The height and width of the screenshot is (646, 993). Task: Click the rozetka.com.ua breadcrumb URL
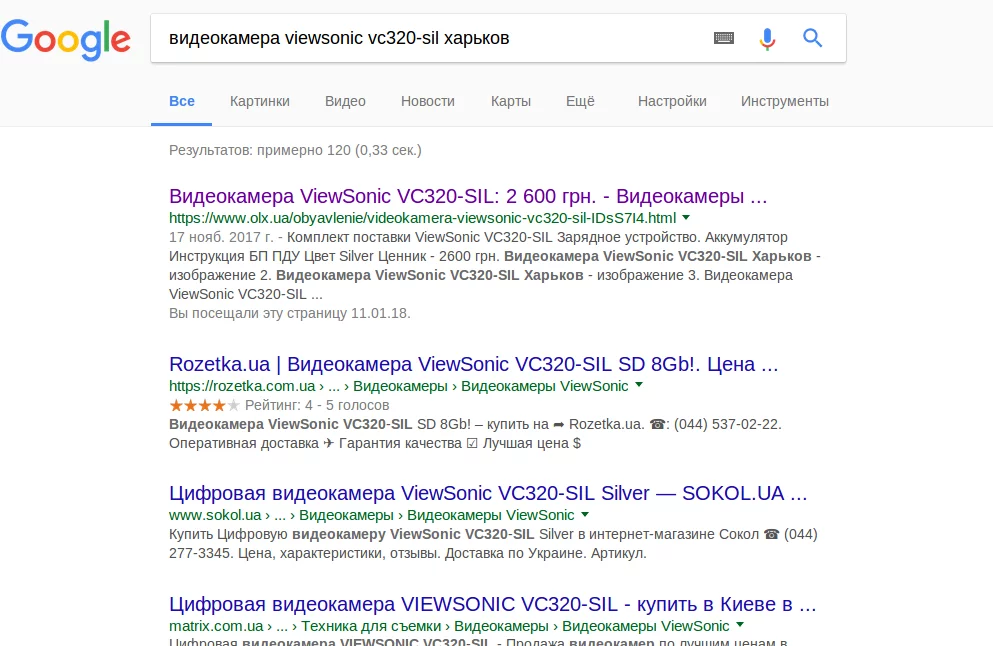click(x=398, y=386)
